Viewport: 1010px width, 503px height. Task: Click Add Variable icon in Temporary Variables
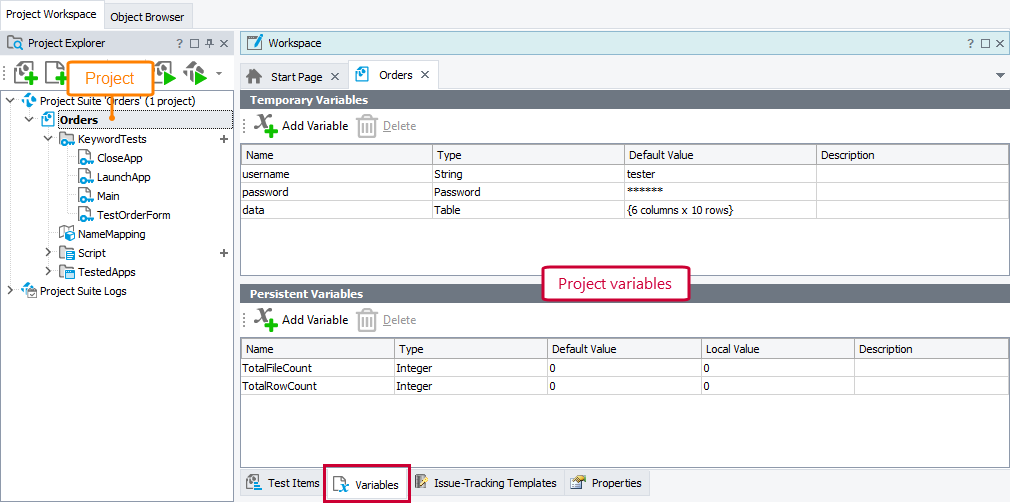pos(265,125)
